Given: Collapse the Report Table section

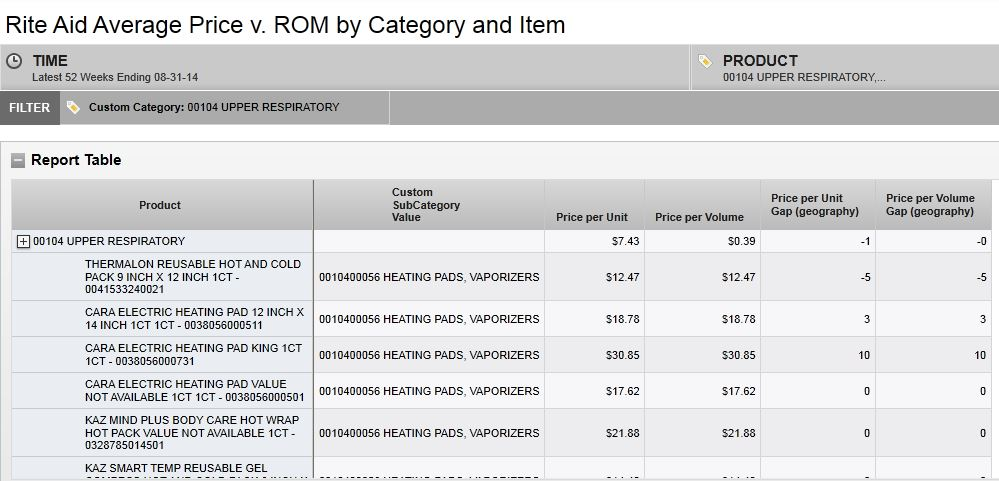Looking at the screenshot, I should (x=18, y=160).
